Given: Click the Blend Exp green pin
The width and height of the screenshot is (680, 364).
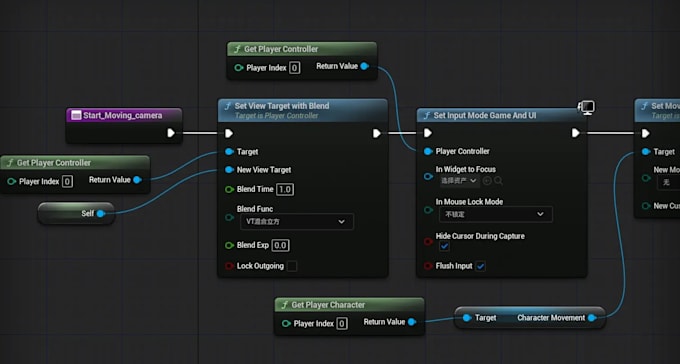Looking at the screenshot, I should point(229,245).
